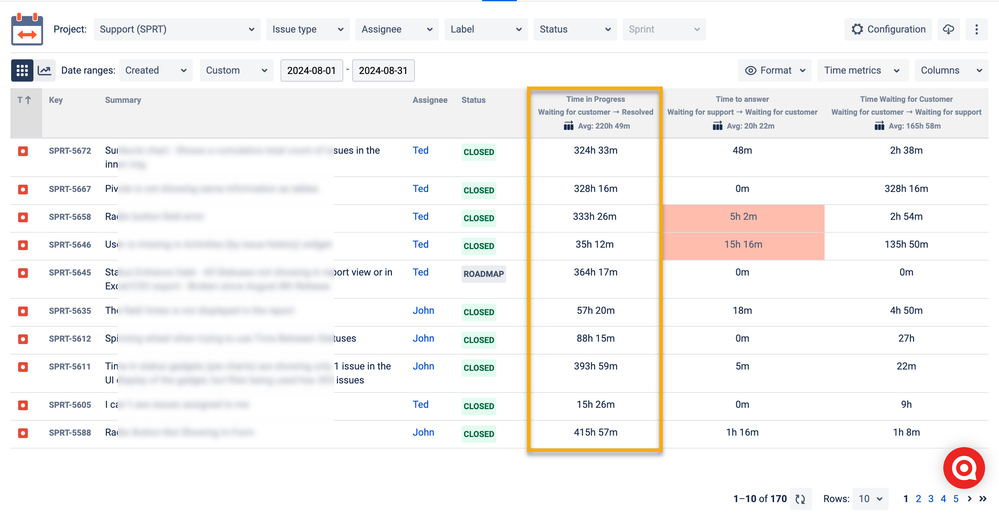This screenshot has height=519, width=999.
Task: Open the Project Support (SPRT) dropdown
Action: click(x=177, y=29)
